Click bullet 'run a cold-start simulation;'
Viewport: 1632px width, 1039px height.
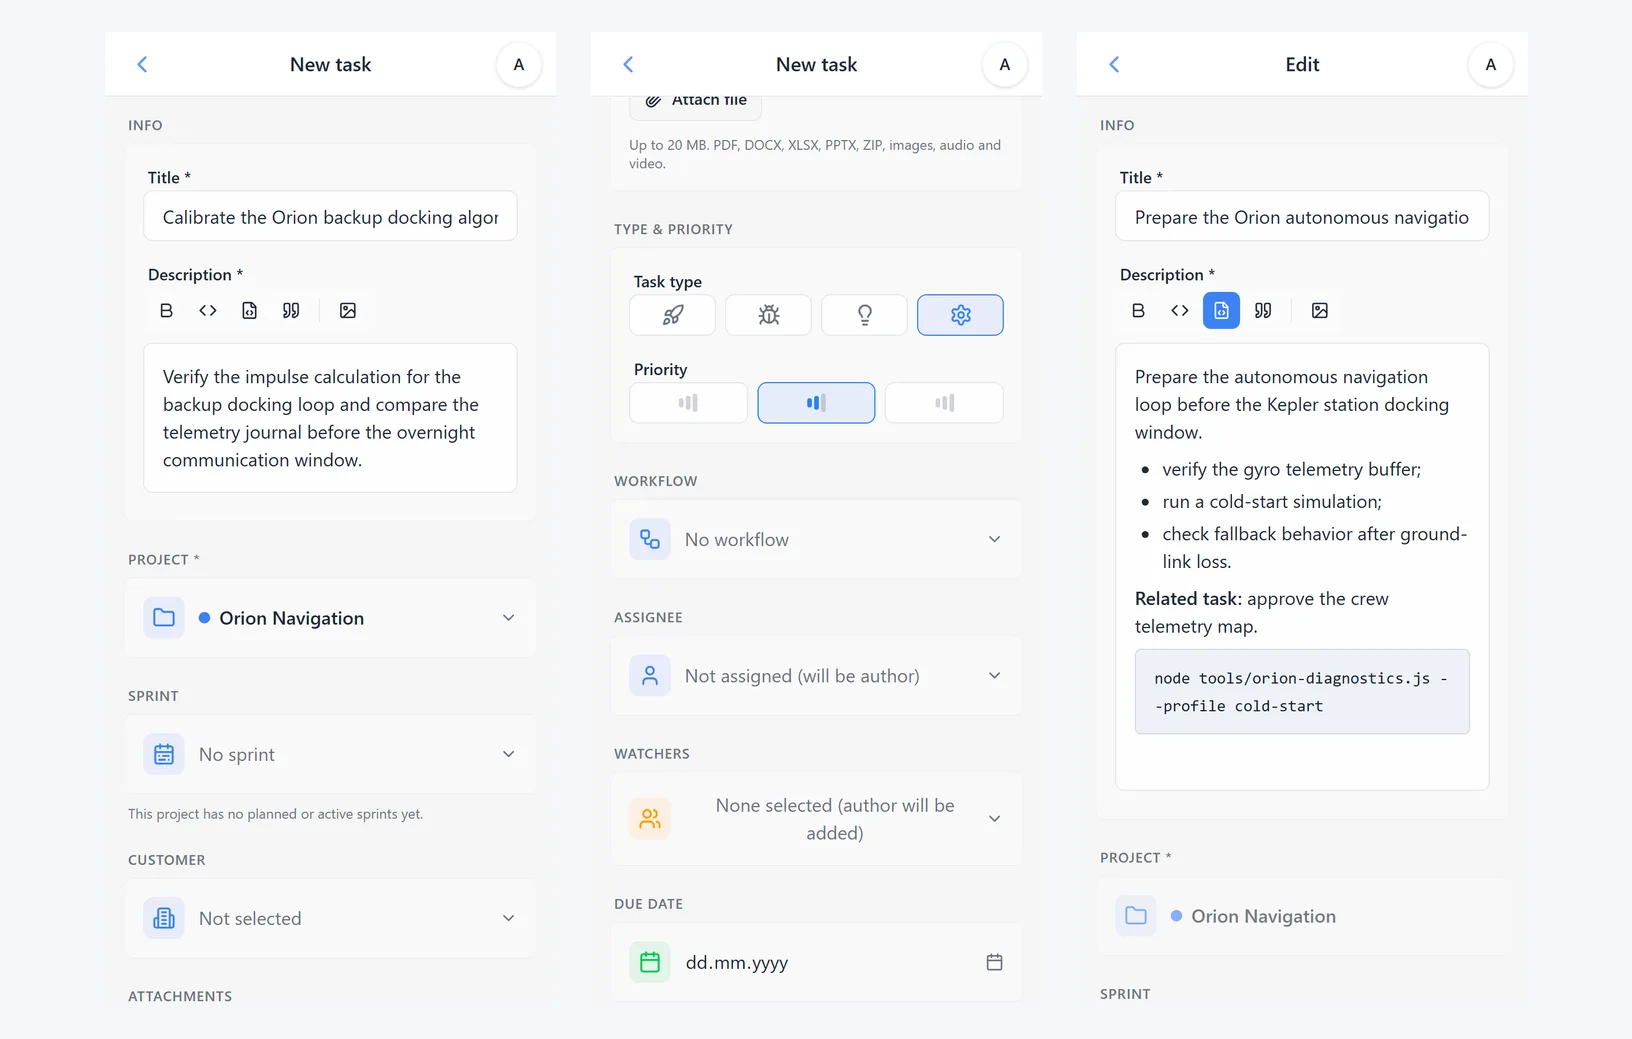click(x=1272, y=502)
